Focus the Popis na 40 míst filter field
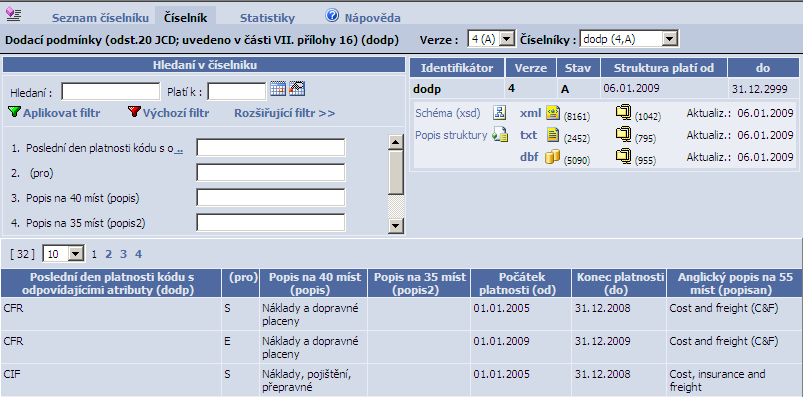803x397 pixels. point(270,197)
